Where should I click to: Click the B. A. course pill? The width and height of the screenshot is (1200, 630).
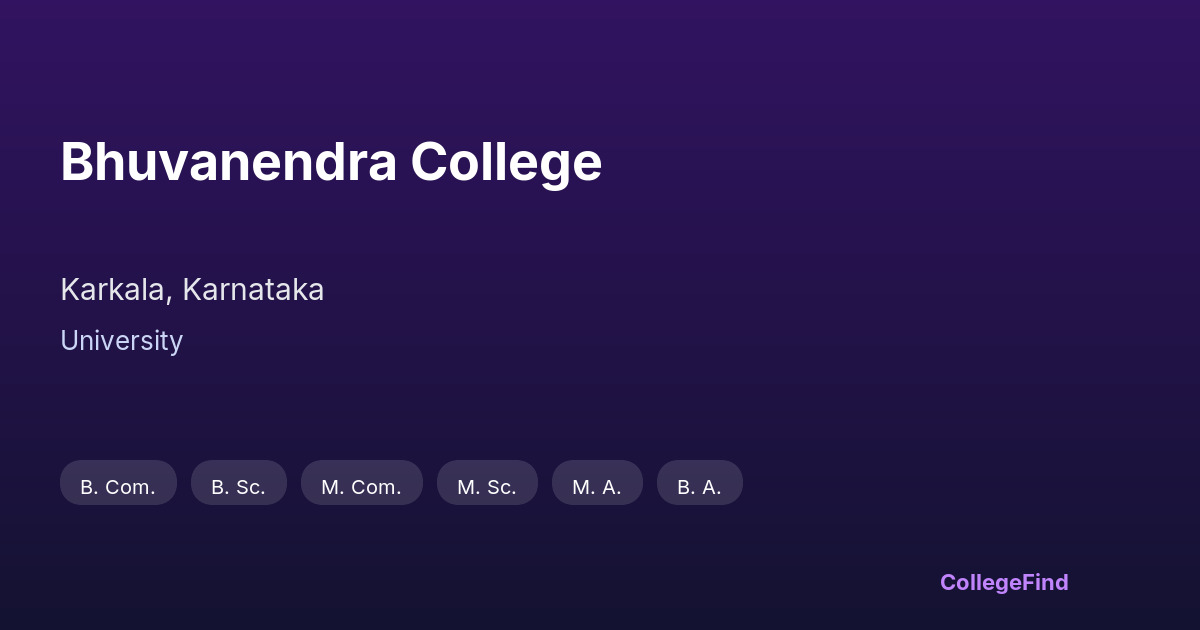click(699, 484)
